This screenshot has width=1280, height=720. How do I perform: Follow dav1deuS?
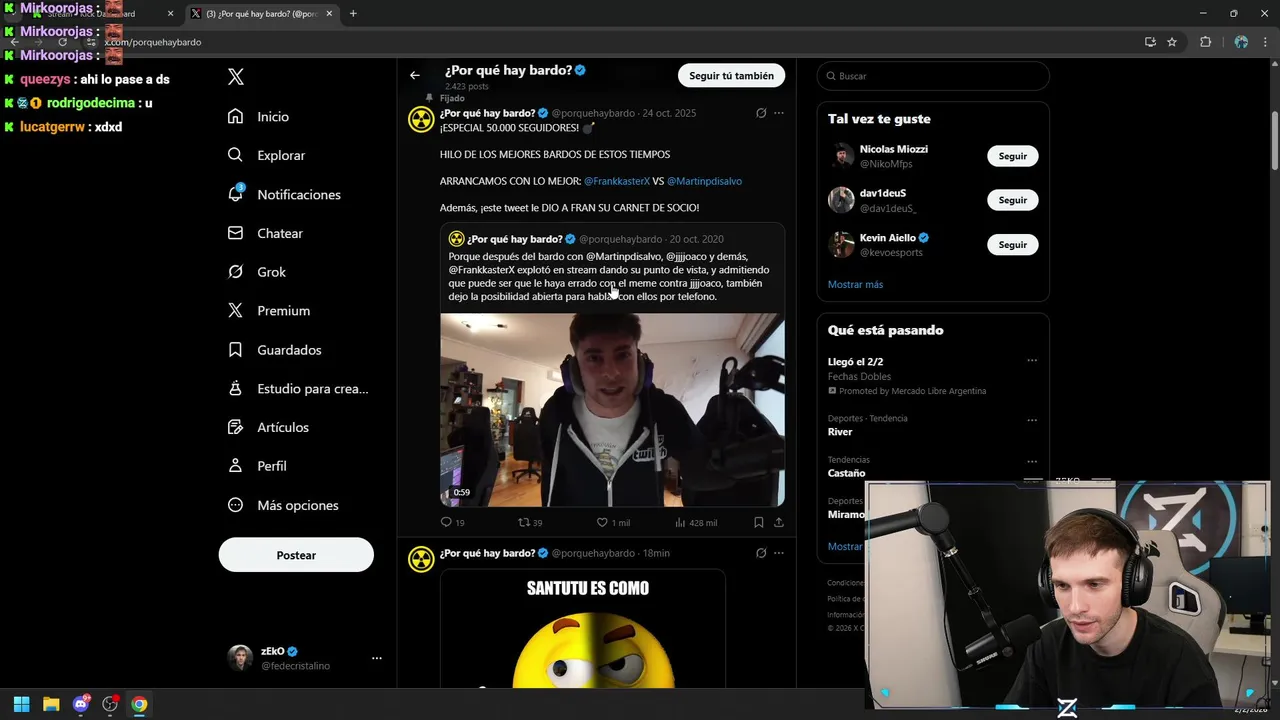pyautogui.click(x=1013, y=200)
